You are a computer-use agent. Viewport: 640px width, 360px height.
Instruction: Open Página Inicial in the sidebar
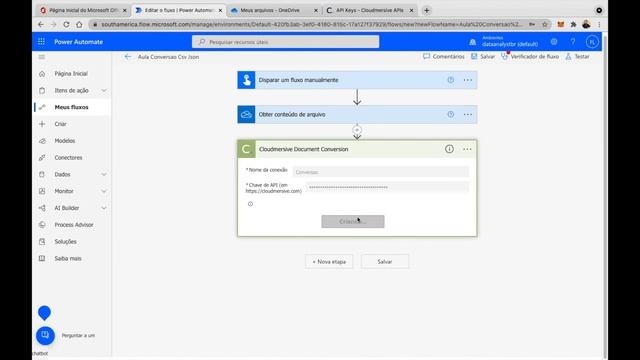(71, 73)
